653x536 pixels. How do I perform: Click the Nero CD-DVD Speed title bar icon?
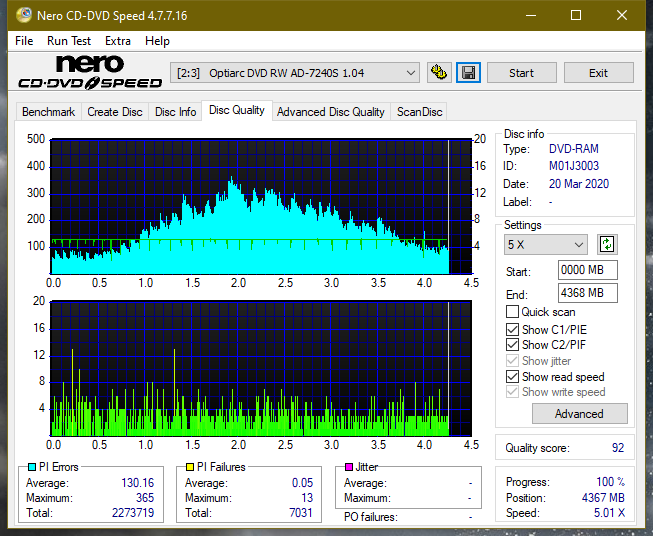pos(24,15)
